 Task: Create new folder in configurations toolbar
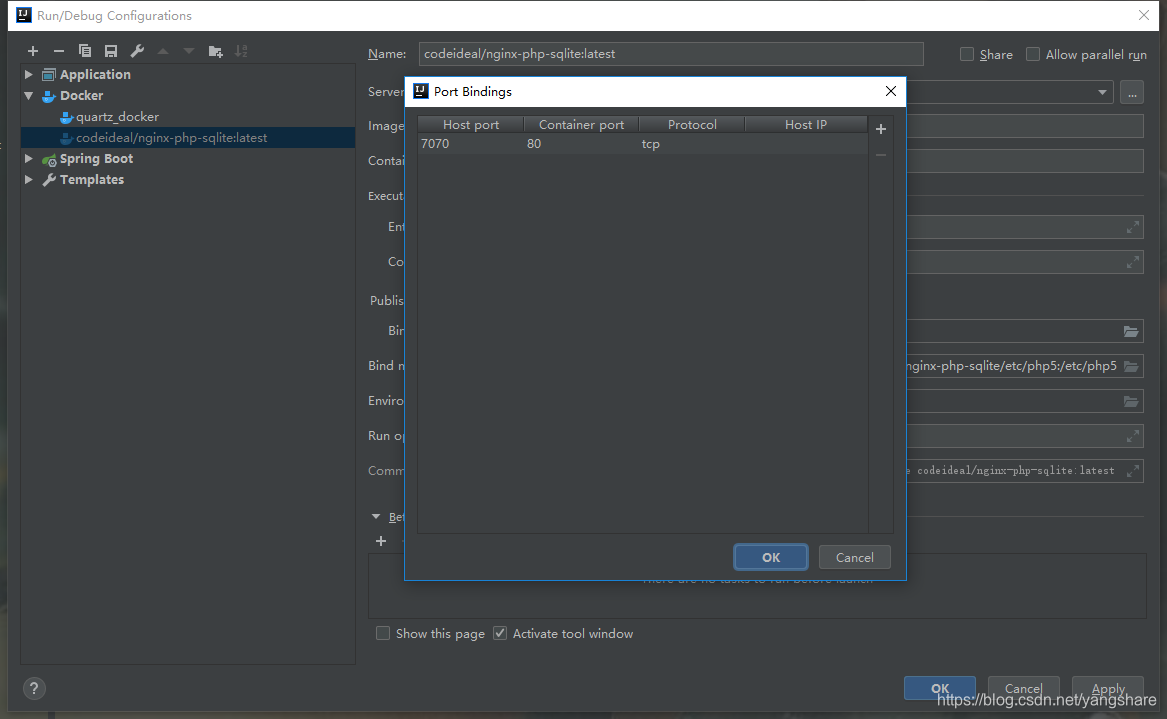click(215, 51)
